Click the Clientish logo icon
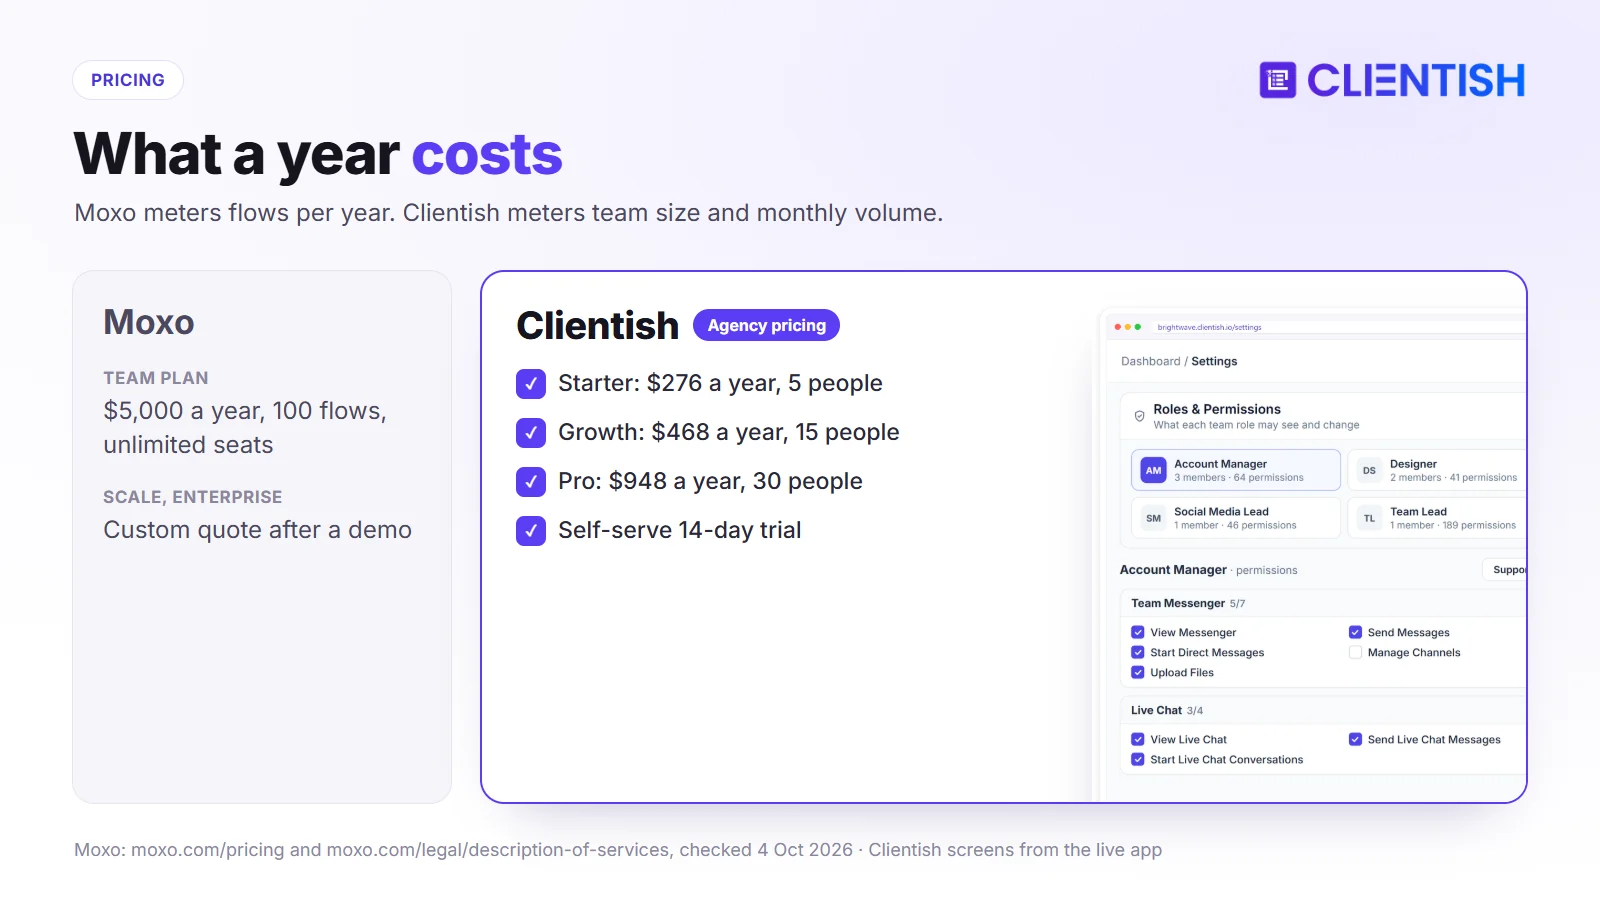1600x900 pixels. (x=1277, y=80)
